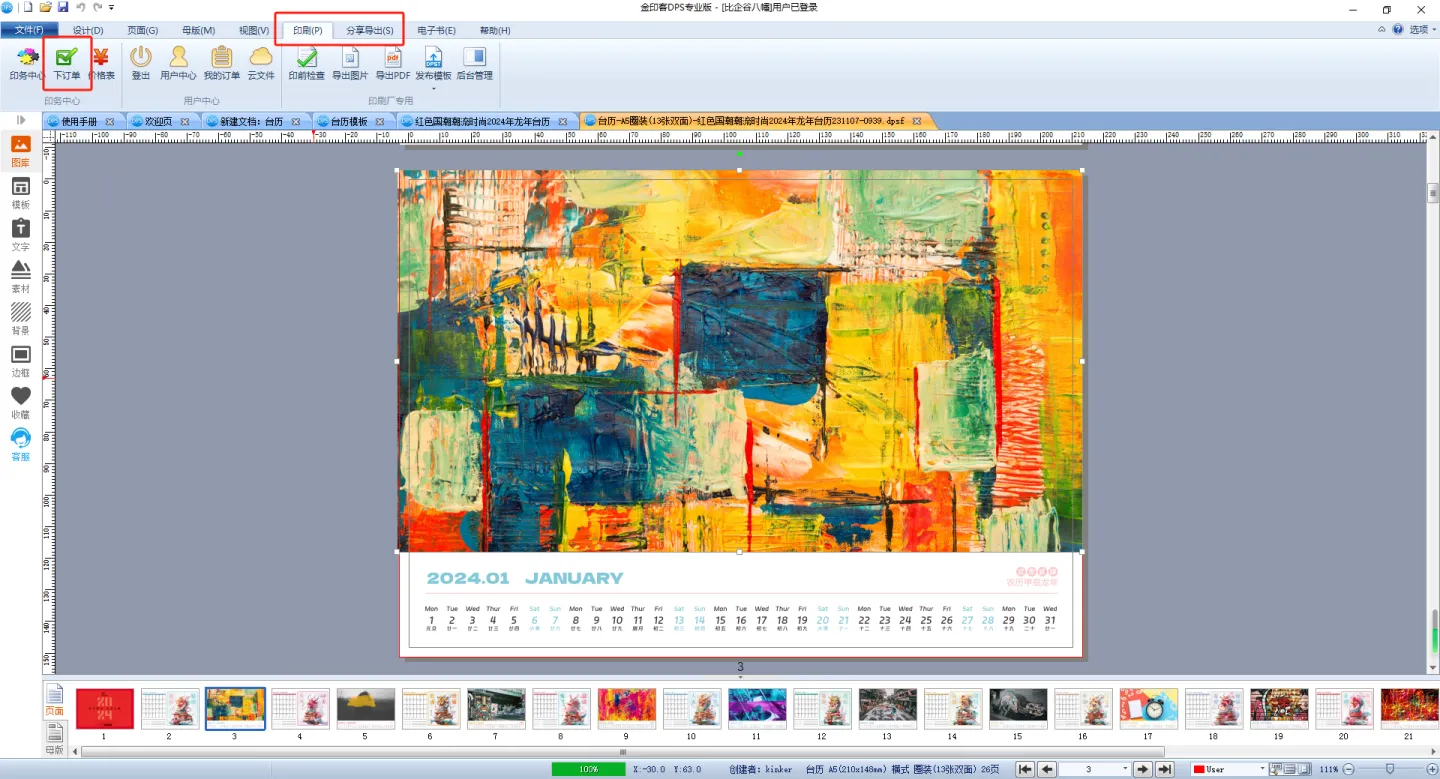
Task: Open the 素材 materials sidebar panel
Action: (20, 277)
